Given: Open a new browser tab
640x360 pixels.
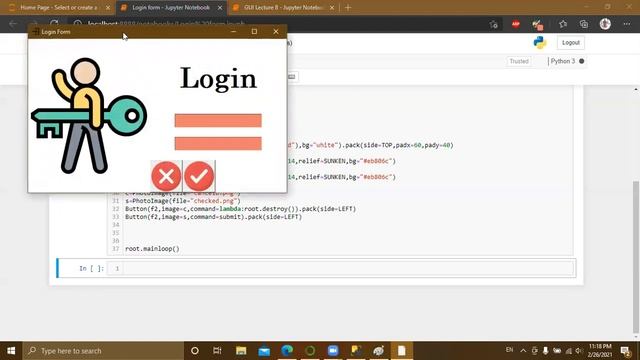Looking at the screenshot, I should tap(348, 7).
